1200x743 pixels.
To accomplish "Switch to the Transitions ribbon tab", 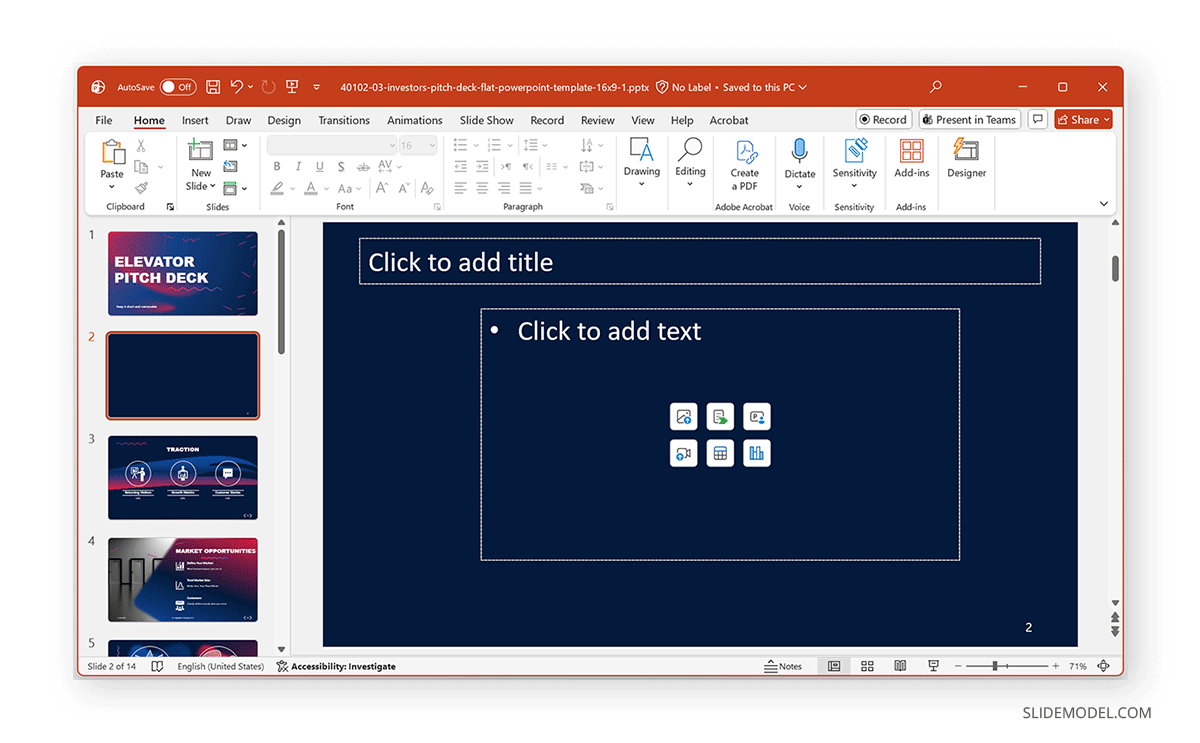I will [344, 120].
